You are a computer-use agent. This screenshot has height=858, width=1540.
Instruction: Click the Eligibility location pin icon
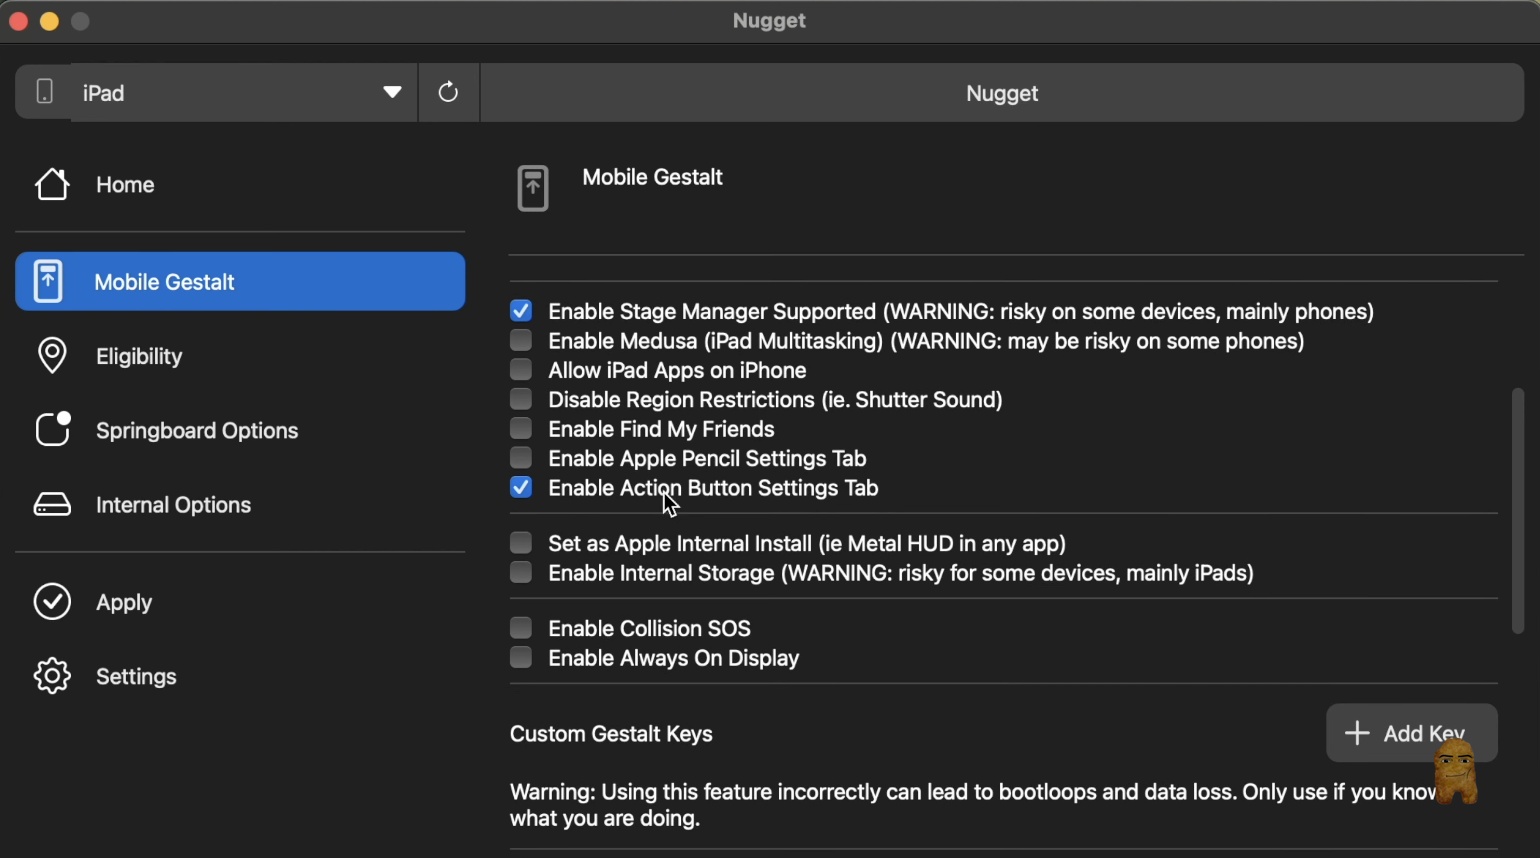click(52, 356)
